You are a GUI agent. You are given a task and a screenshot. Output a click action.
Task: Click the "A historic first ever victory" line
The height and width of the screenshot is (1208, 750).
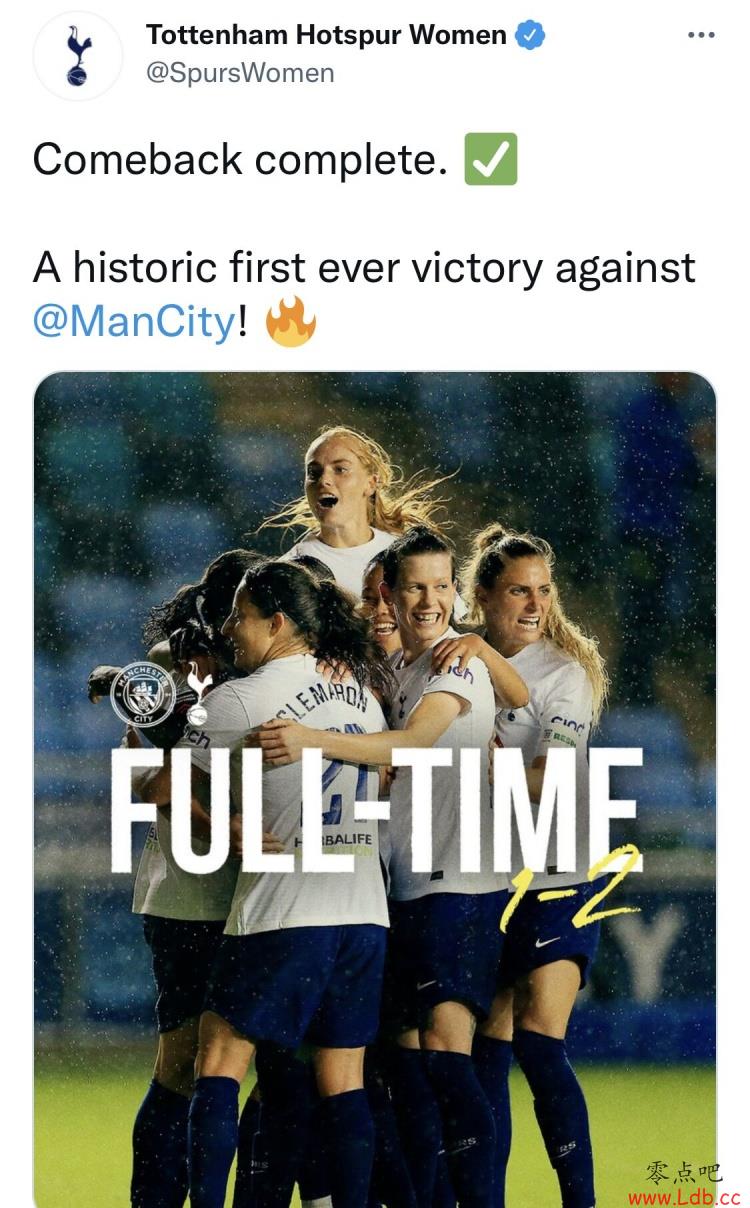364,268
